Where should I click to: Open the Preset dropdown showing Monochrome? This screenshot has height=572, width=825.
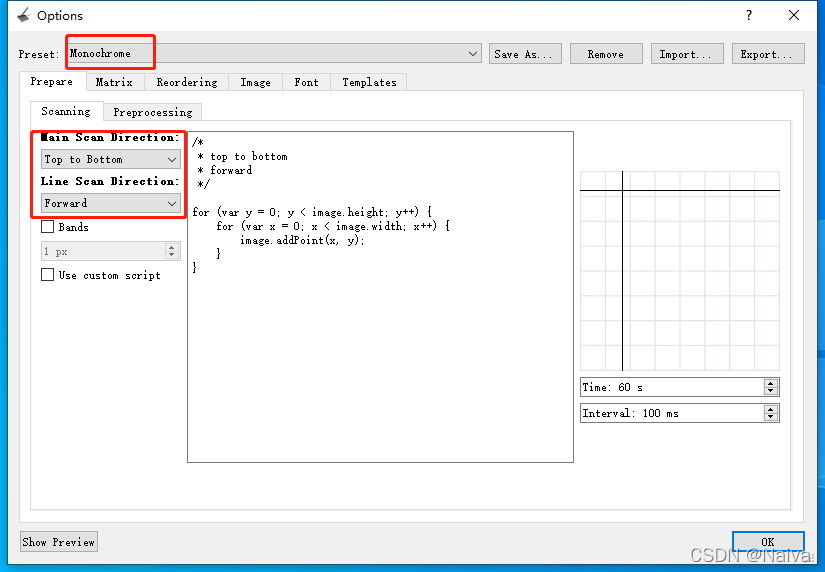coord(274,54)
